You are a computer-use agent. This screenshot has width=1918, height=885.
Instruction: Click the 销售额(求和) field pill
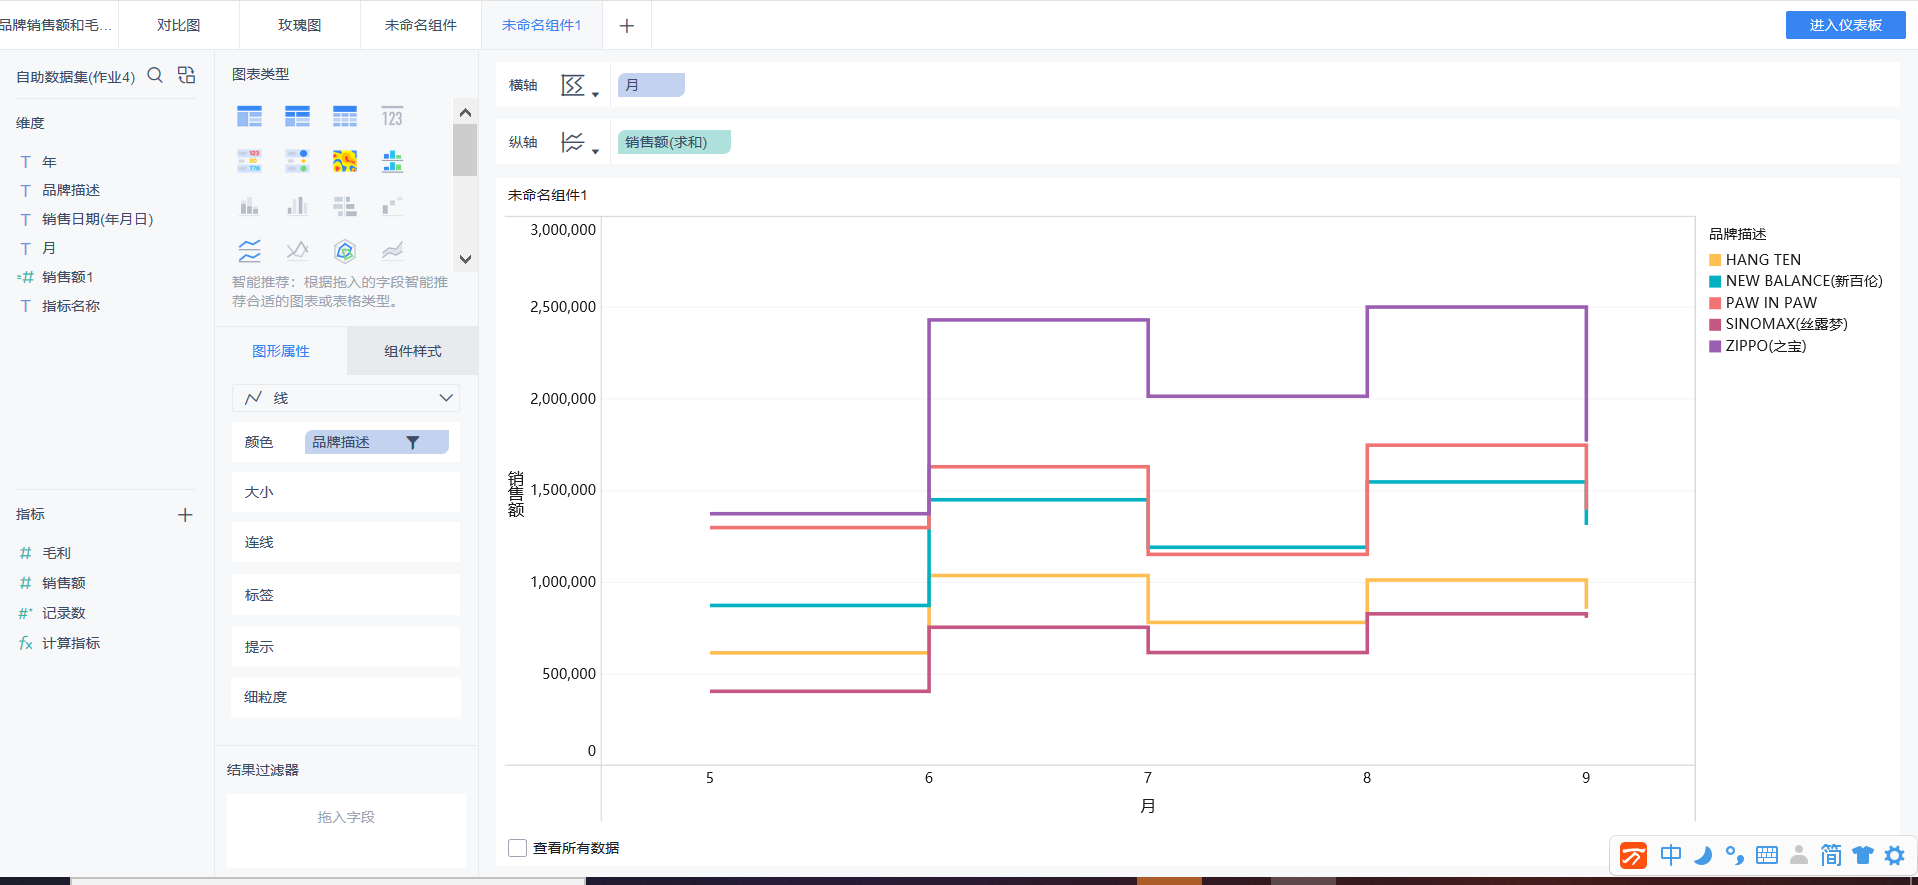coord(673,142)
